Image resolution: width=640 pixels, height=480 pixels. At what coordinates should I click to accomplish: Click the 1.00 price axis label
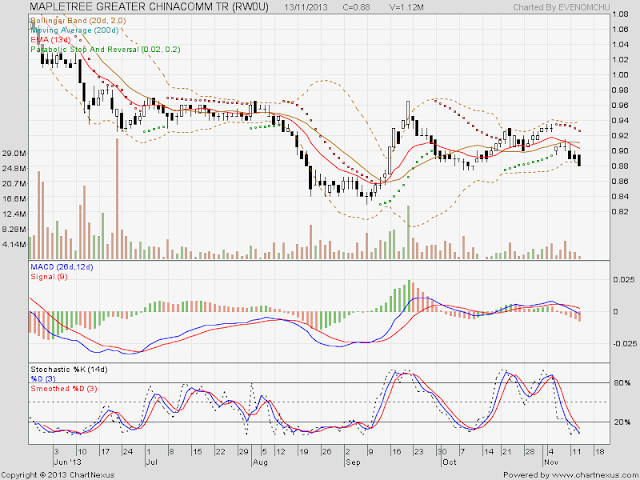coord(620,75)
